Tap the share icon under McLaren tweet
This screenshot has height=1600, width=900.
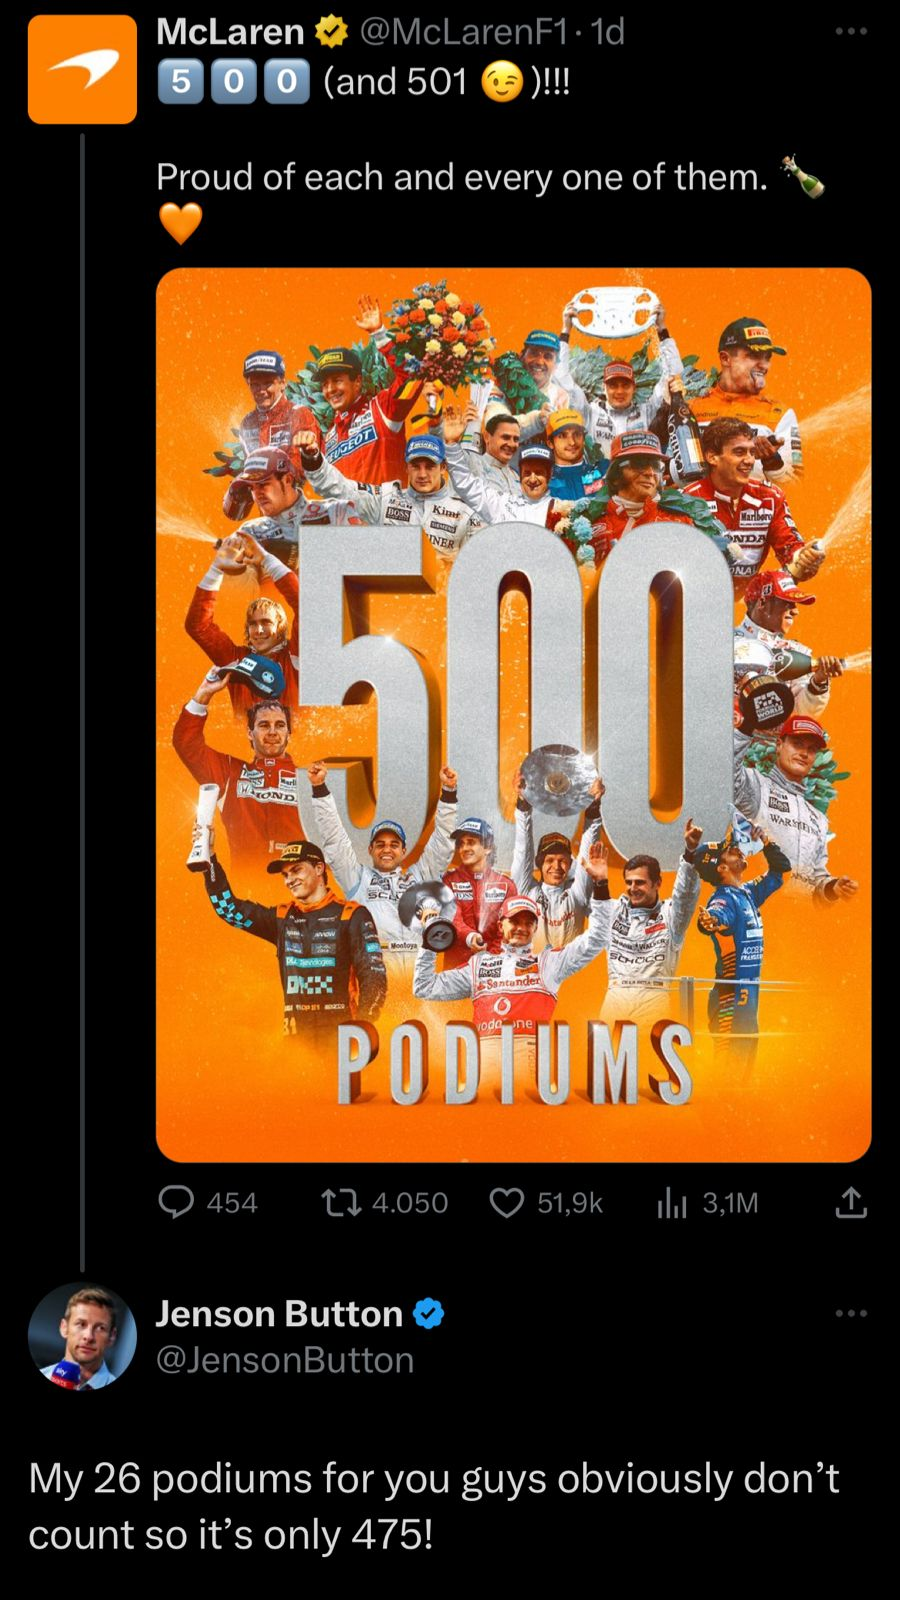[x=851, y=1201]
